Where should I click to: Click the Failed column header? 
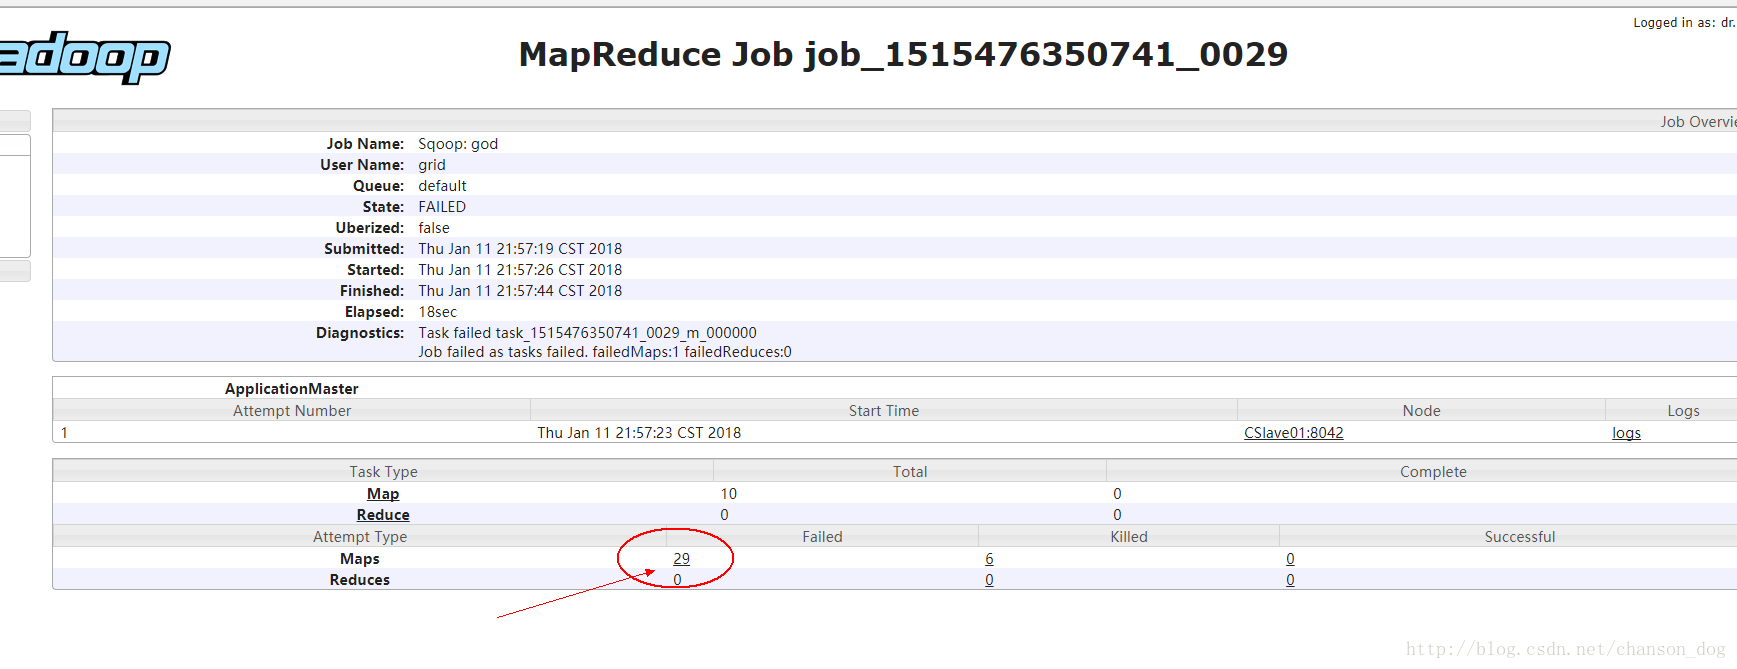tap(822, 537)
